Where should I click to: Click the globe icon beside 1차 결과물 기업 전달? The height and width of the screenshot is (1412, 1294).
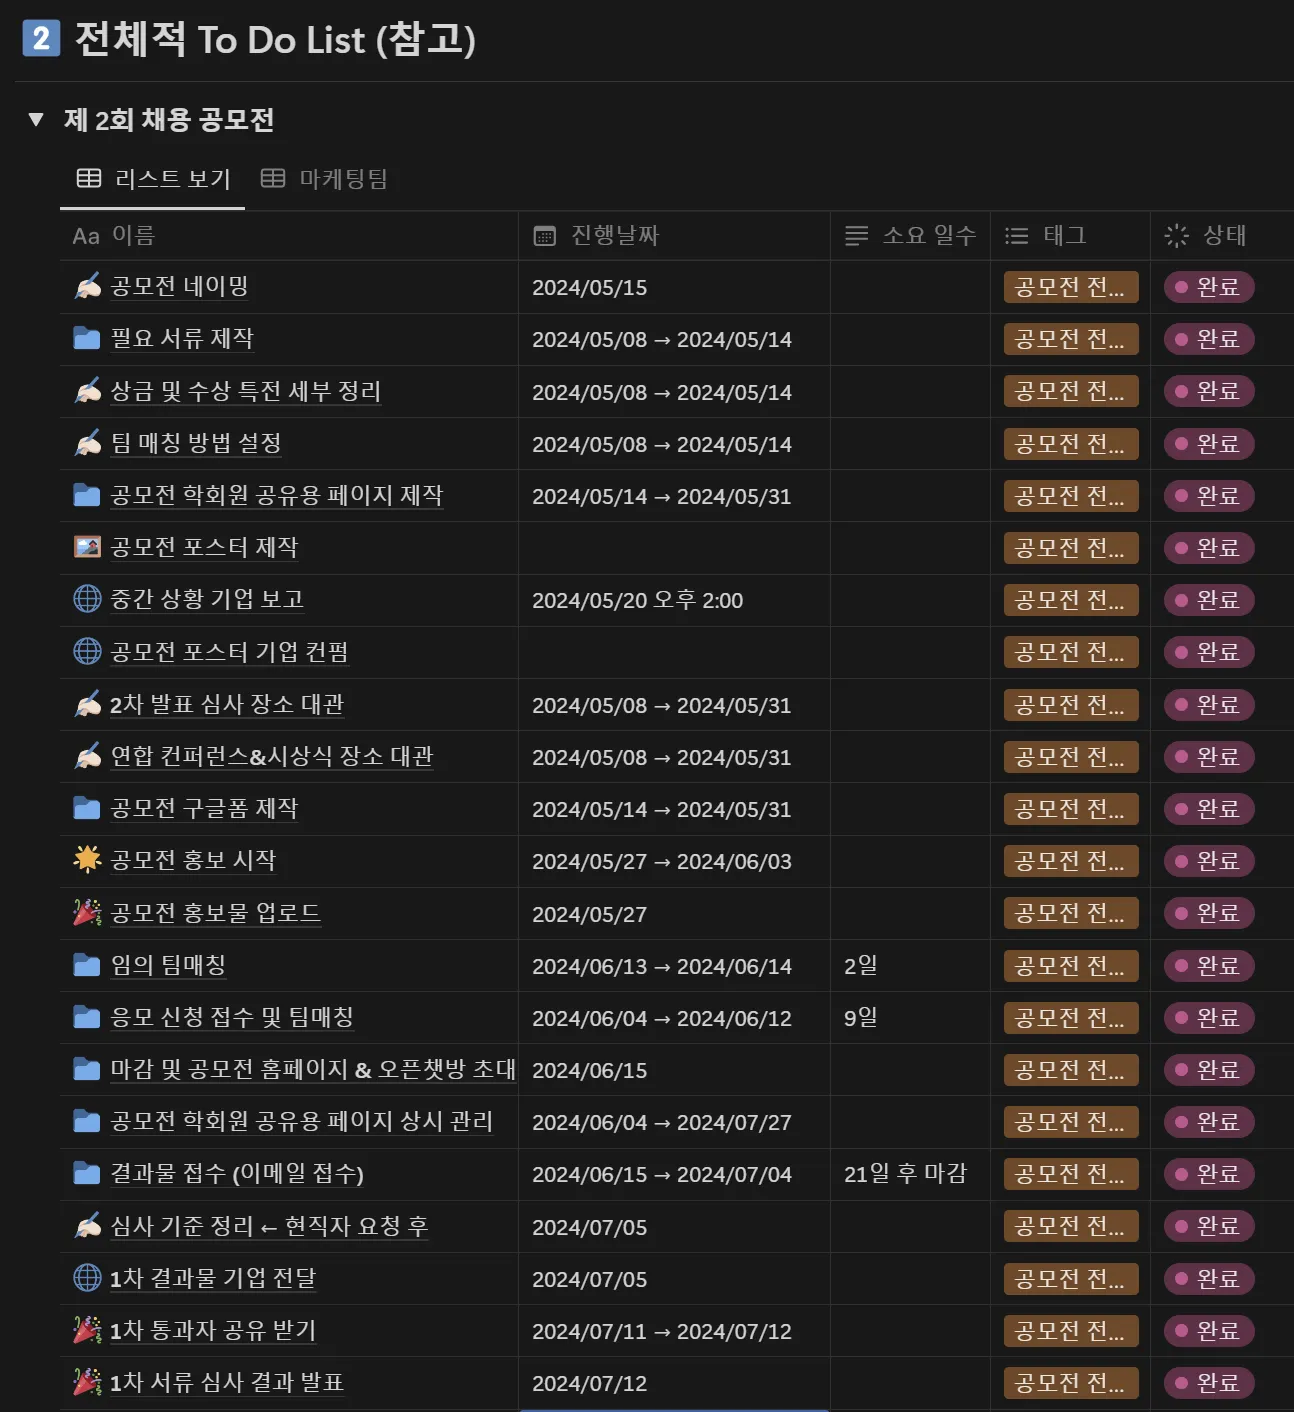87,1278
